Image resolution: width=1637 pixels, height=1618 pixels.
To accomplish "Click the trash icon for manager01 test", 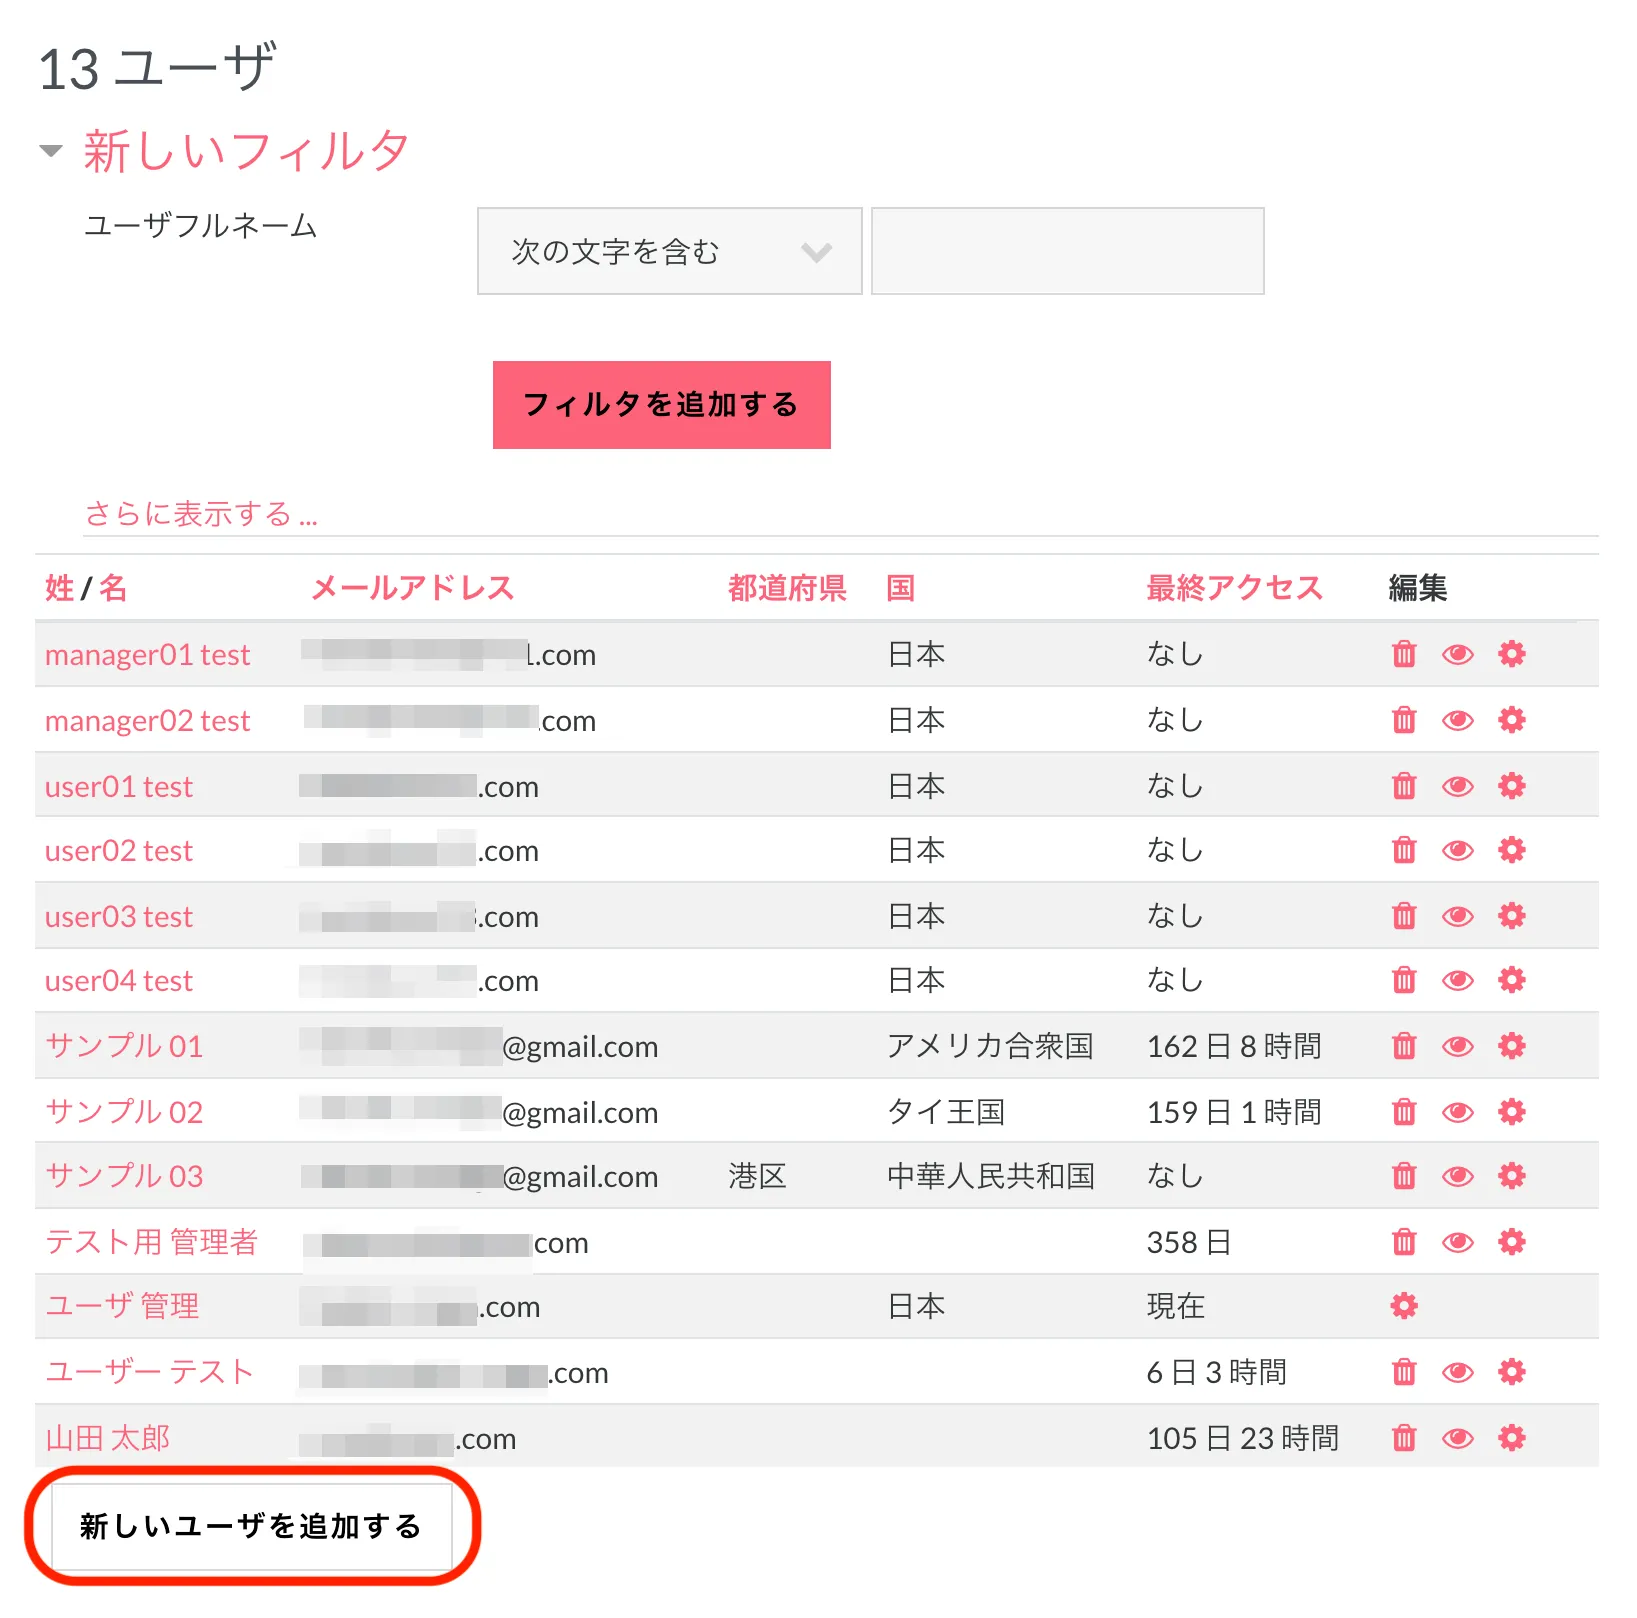I will coord(1404,654).
